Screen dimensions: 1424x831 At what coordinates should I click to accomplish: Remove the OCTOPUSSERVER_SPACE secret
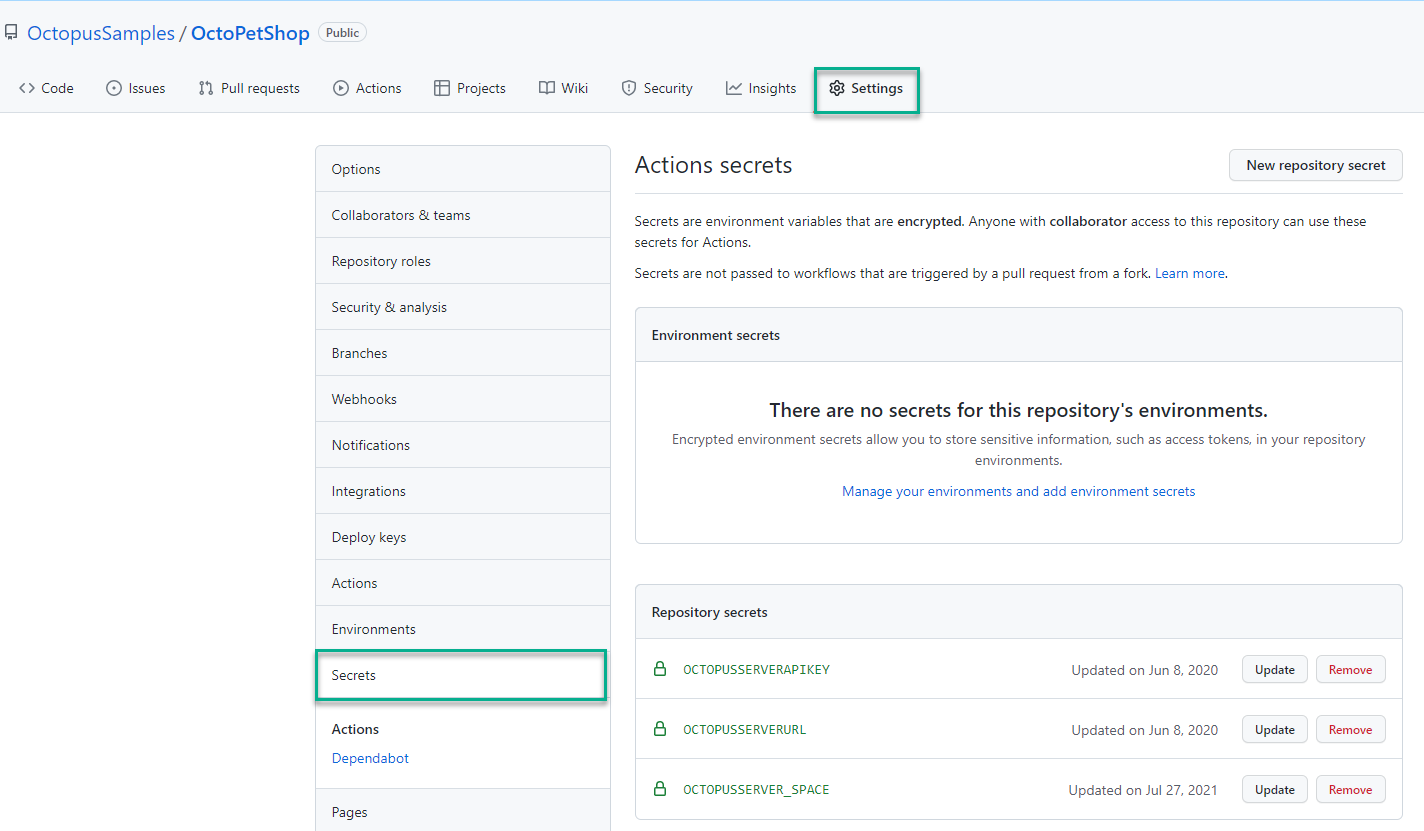(x=1350, y=789)
